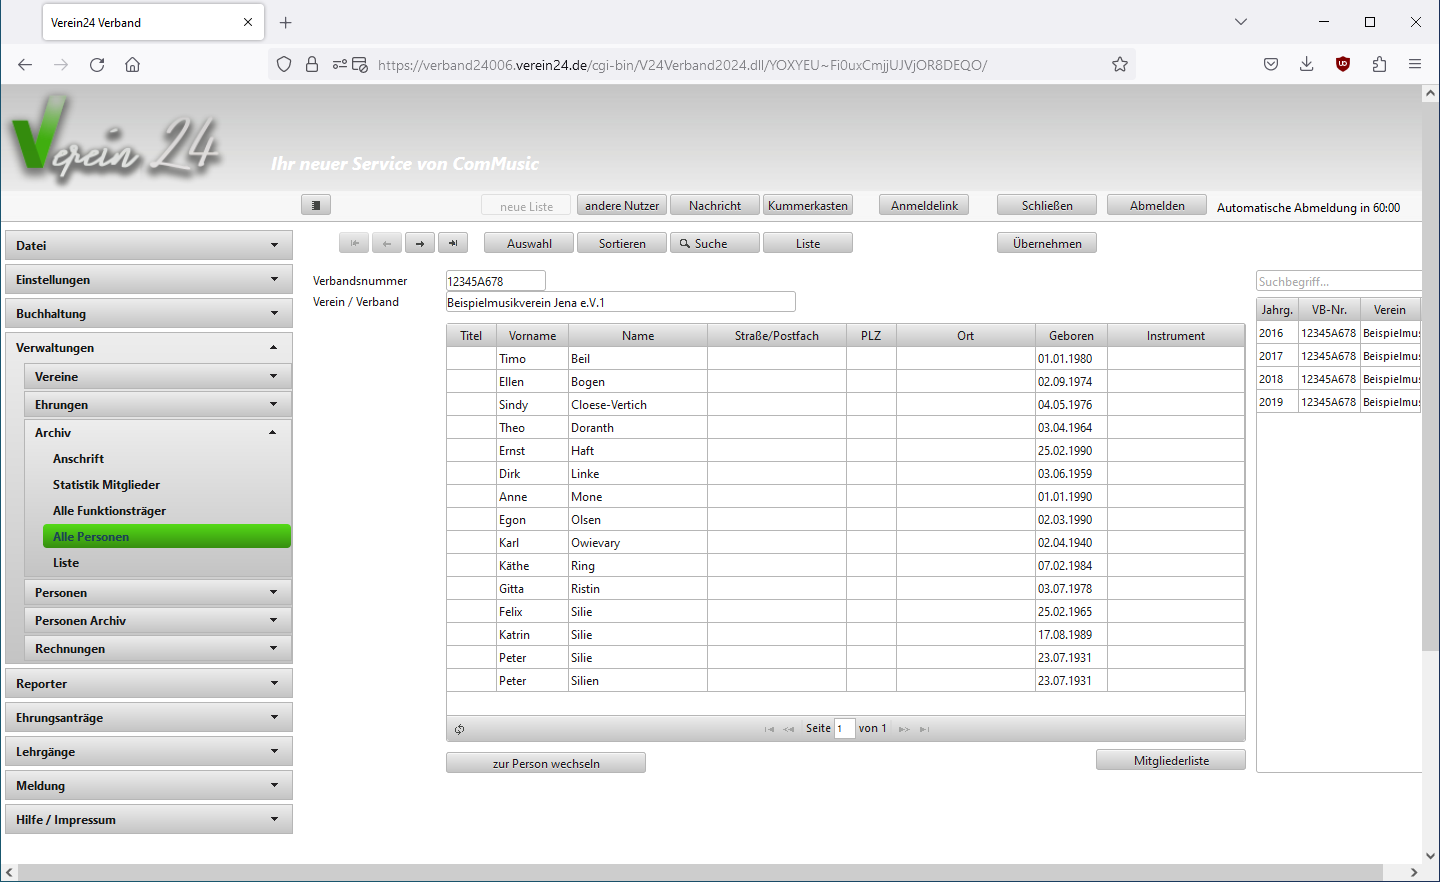Image resolution: width=1440 pixels, height=882 pixels.
Task: Click the Anmeldelink button
Action: (x=925, y=205)
